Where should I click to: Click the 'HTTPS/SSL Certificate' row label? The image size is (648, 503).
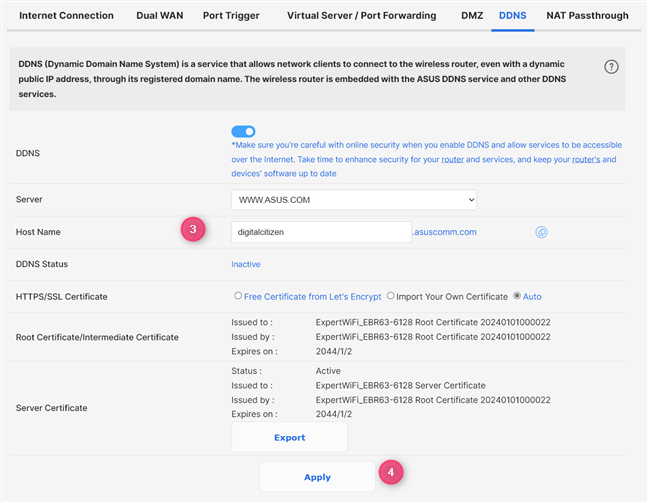point(62,297)
